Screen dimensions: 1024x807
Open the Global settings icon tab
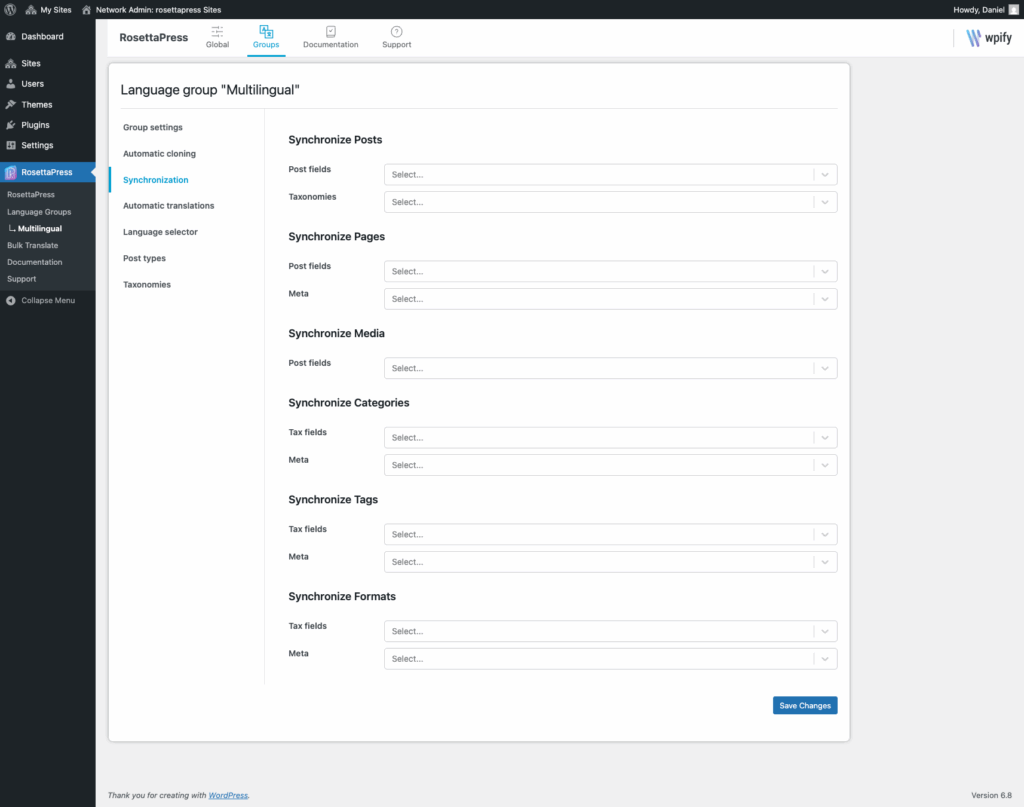click(x=217, y=32)
